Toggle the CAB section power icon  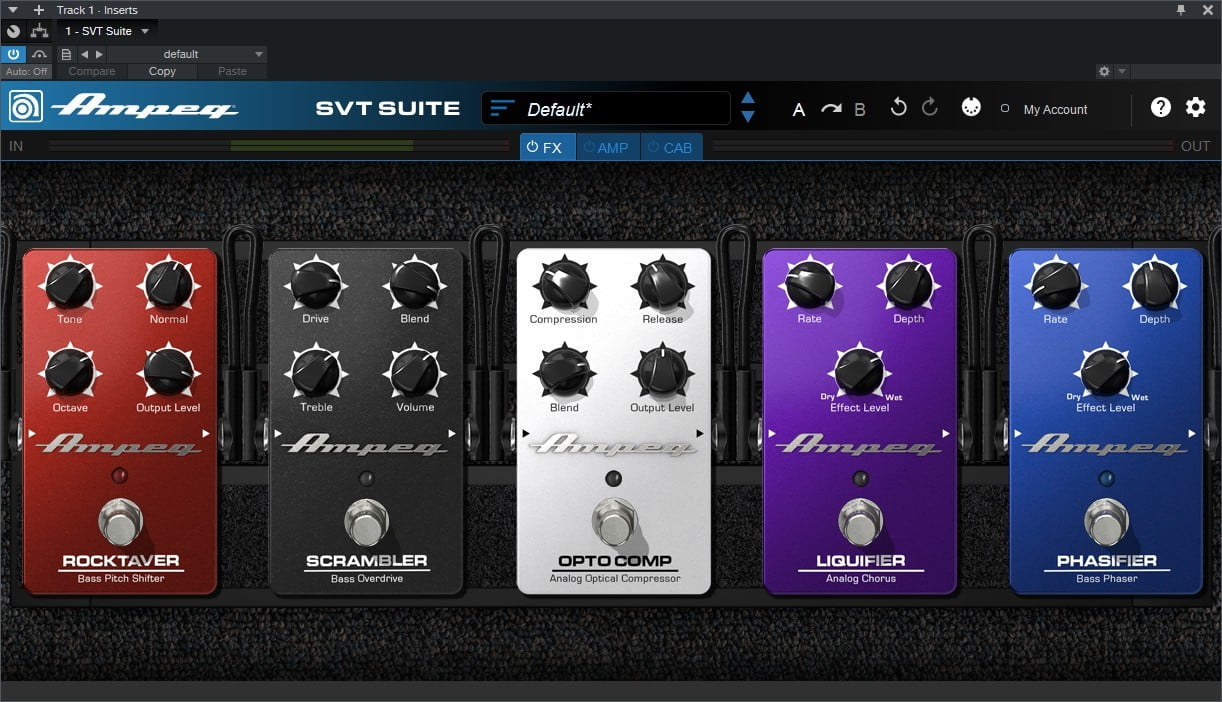[654, 147]
